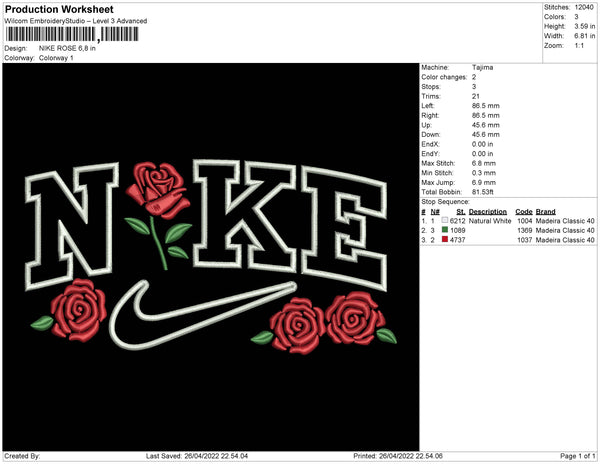Viewport: 600px width, 464px height.
Task: Click Max Stitch value '6.8 mm'
Action: (484, 163)
